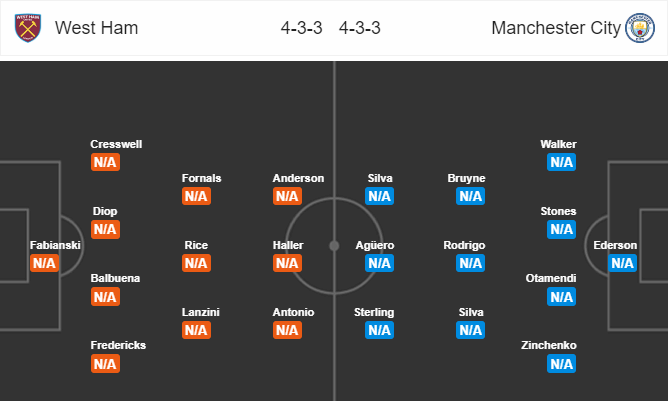Click Lanzini's N/A rating badge
668x401 pixels.
(x=196, y=330)
